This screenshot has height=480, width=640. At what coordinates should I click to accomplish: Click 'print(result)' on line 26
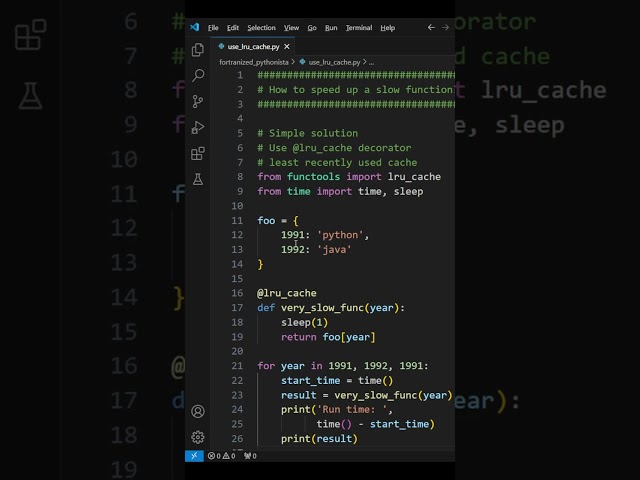[319, 439]
